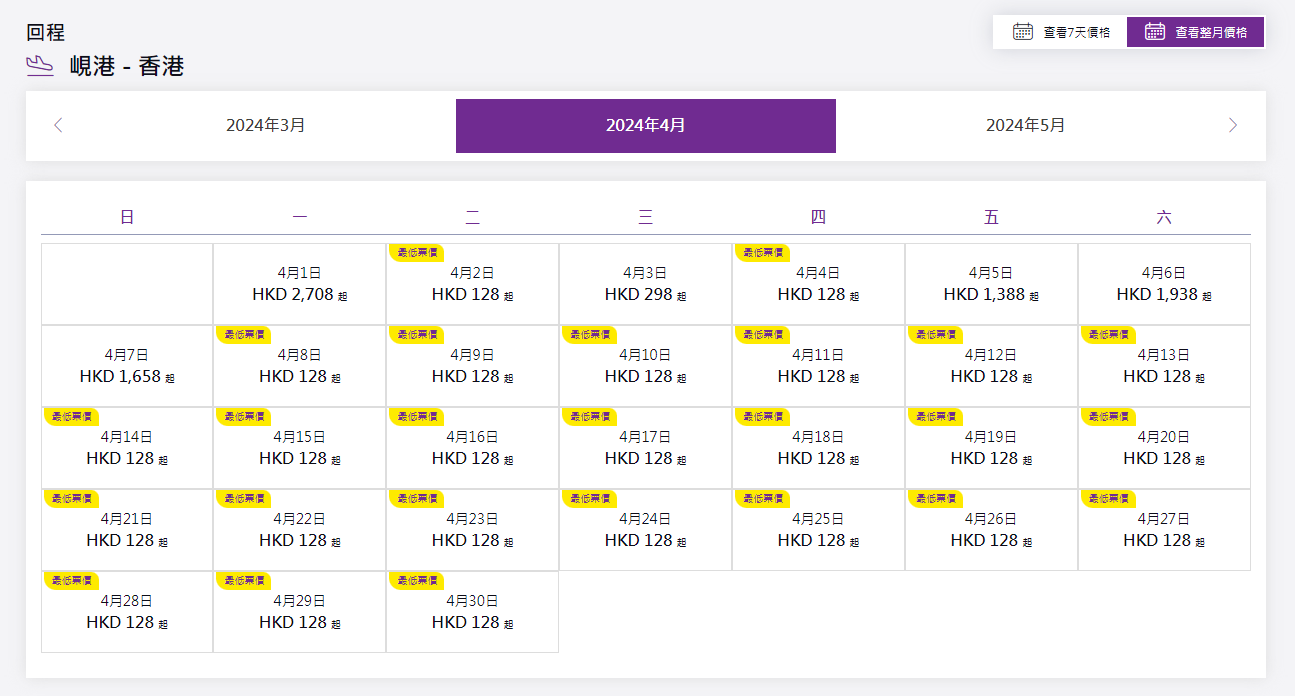Image resolution: width=1295 pixels, height=696 pixels.
Task: Click 最低票價 badge on 4月30日
Action: [415, 580]
